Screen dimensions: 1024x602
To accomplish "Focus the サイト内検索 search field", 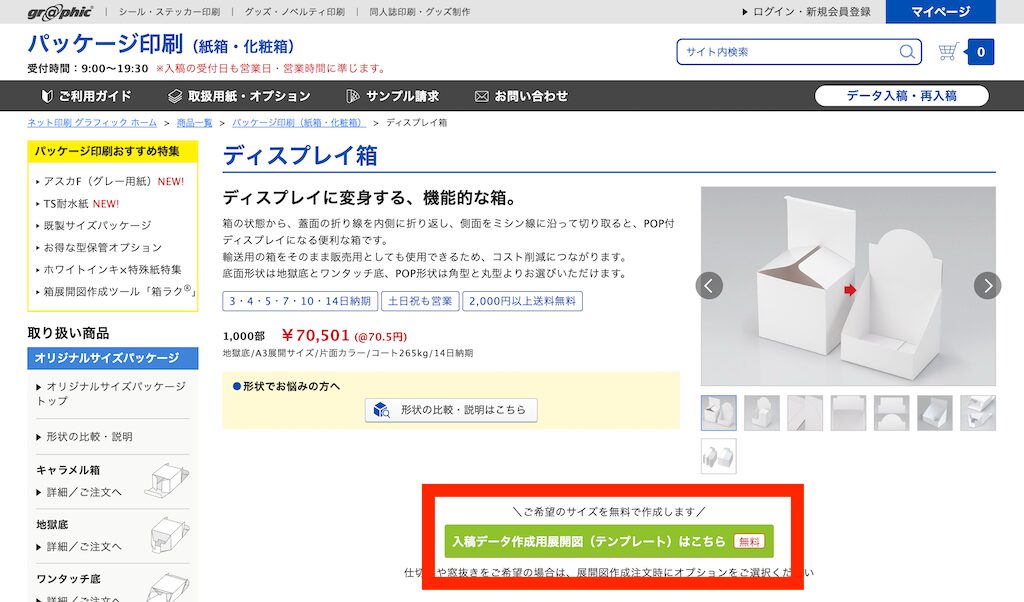I will point(787,52).
